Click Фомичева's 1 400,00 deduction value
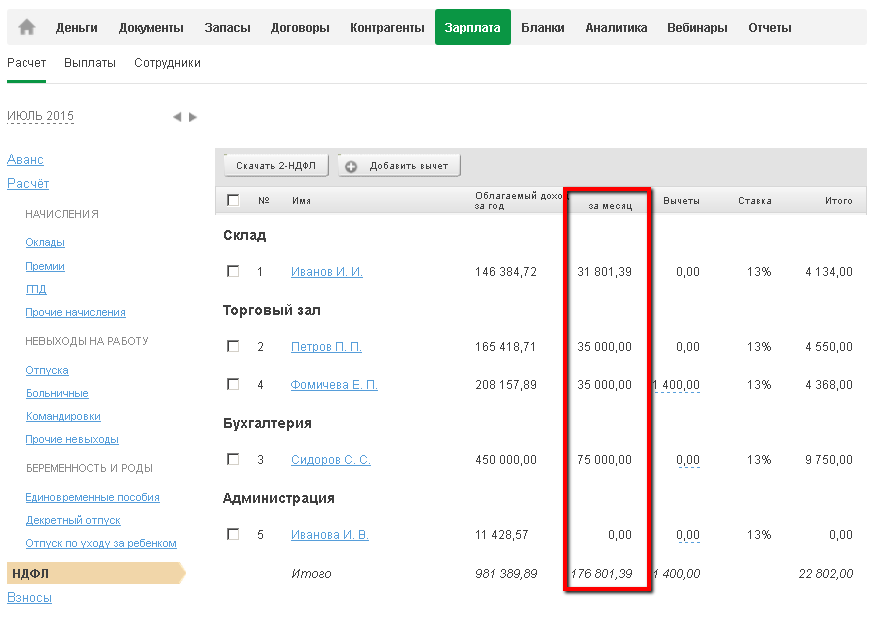The width and height of the screenshot is (875, 617). tap(676, 385)
